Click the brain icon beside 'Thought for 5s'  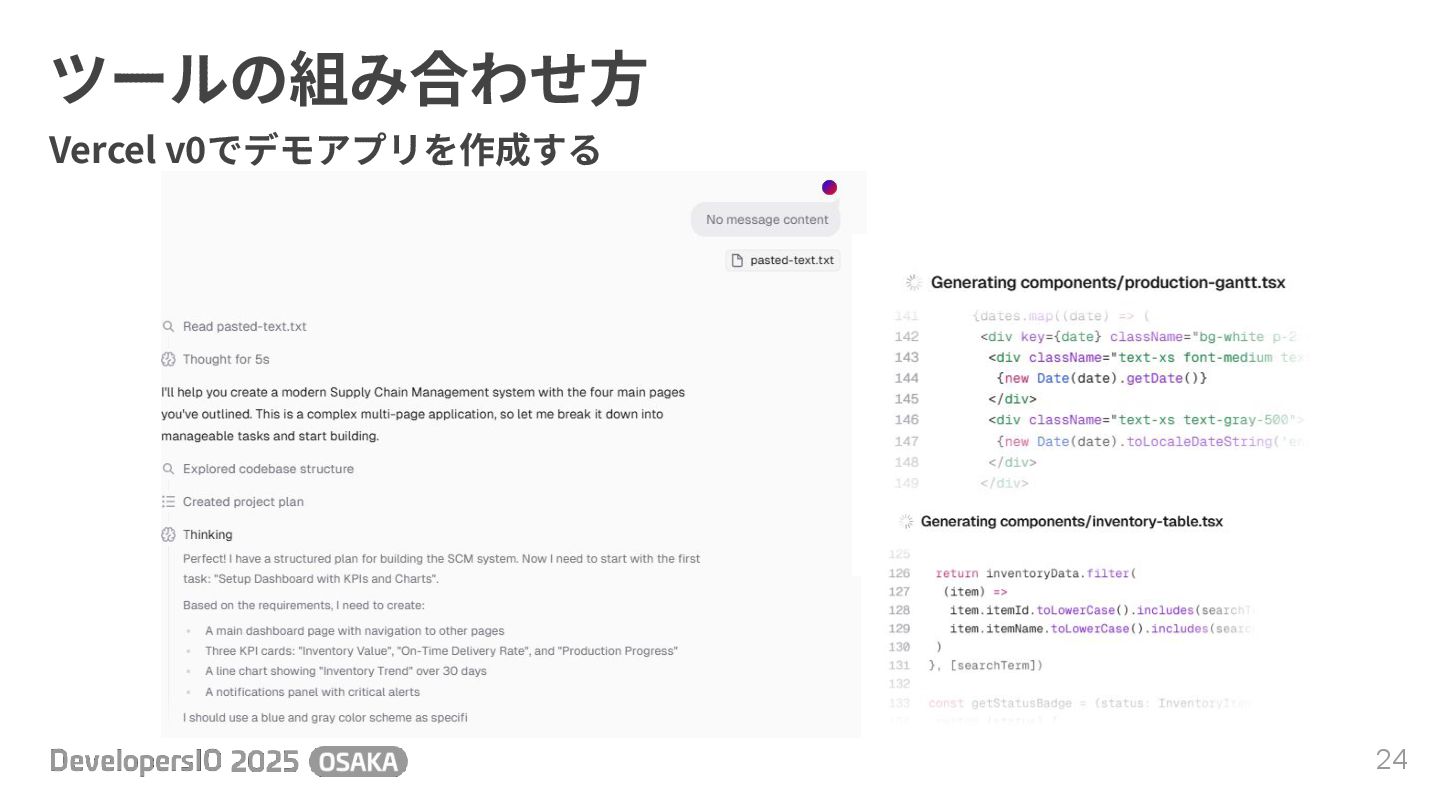click(168, 359)
